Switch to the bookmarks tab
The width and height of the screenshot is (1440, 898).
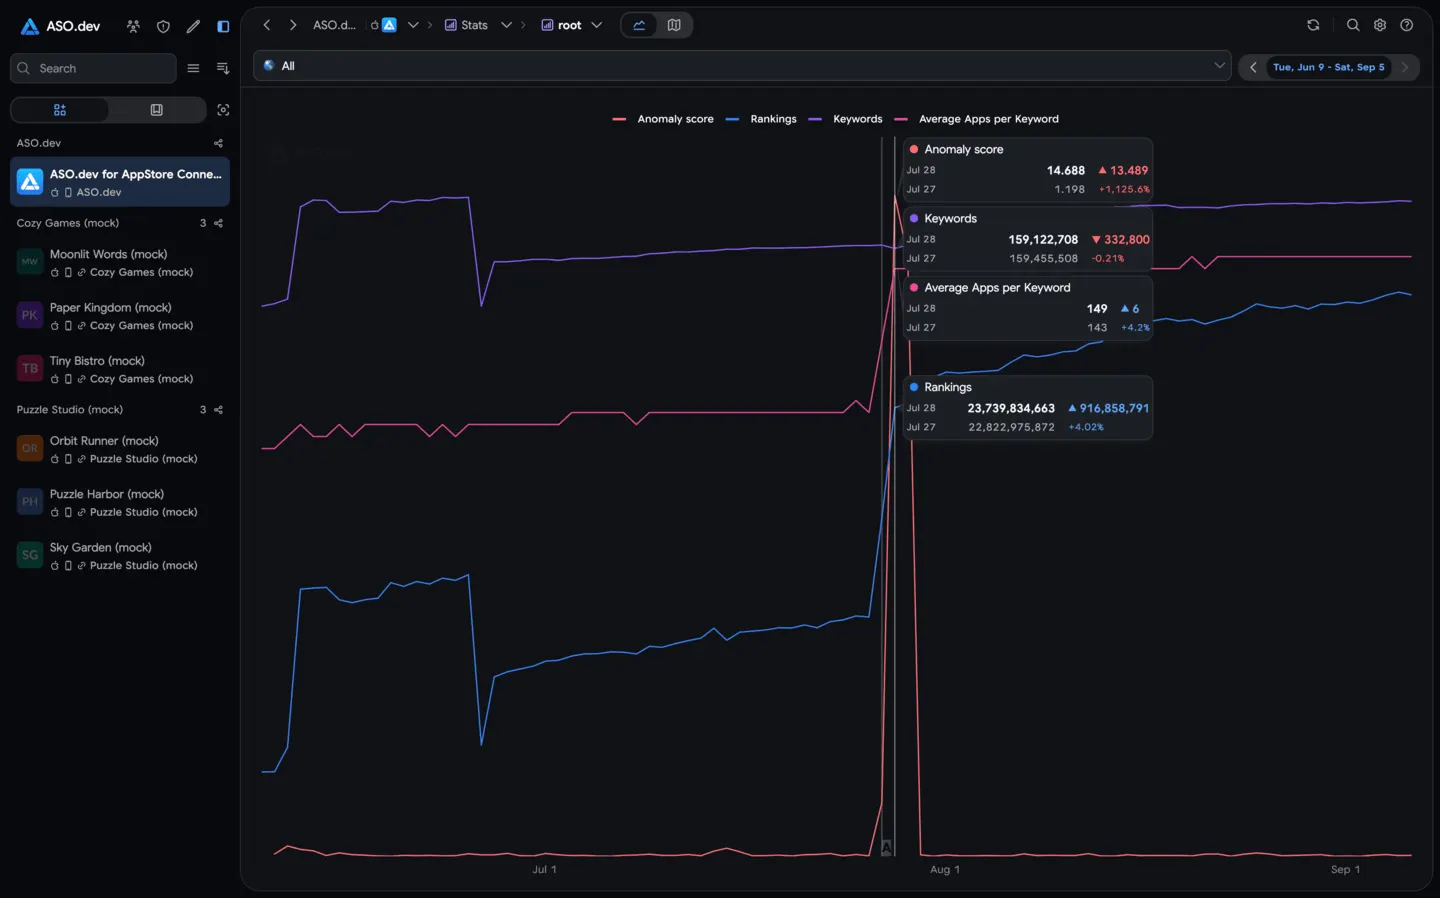click(x=156, y=110)
